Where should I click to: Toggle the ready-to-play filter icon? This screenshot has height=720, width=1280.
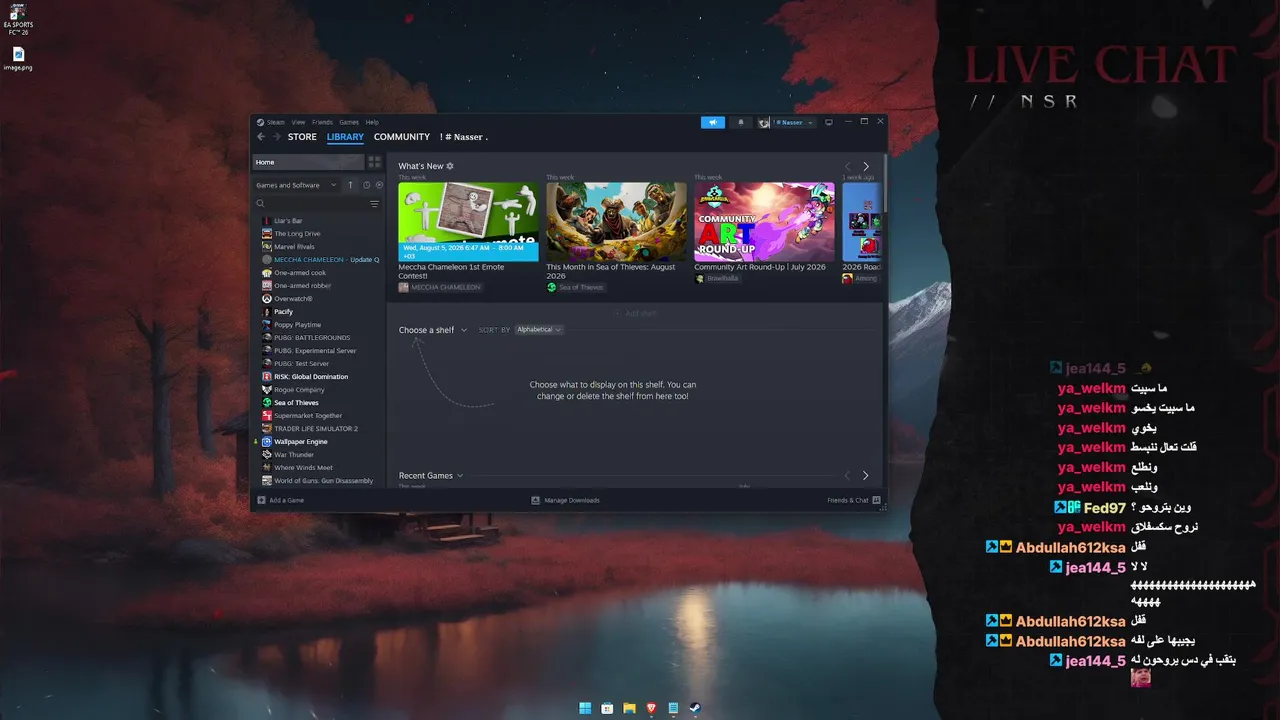pyautogui.click(x=379, y=185)
